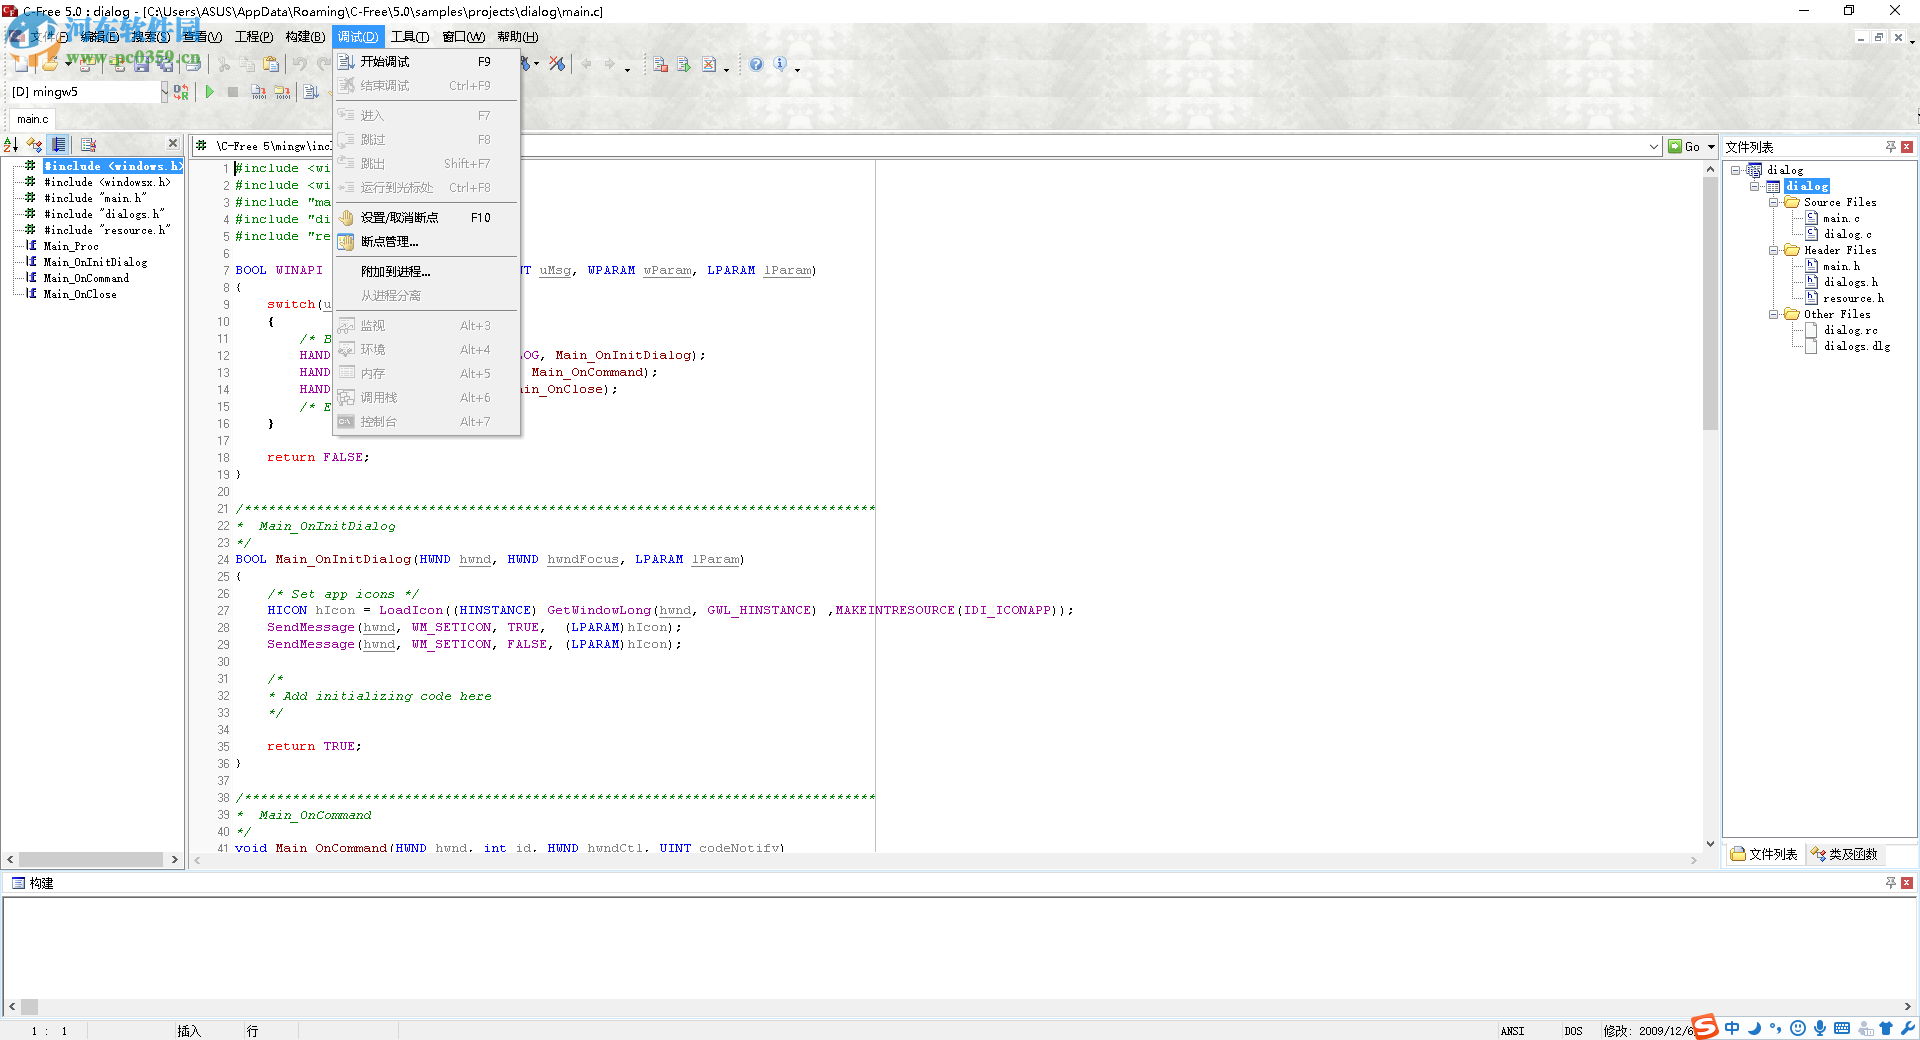The image size is (1920, 1040).
Task: Open the dropdown arrow next to Go
Action: click(1711, 147)
